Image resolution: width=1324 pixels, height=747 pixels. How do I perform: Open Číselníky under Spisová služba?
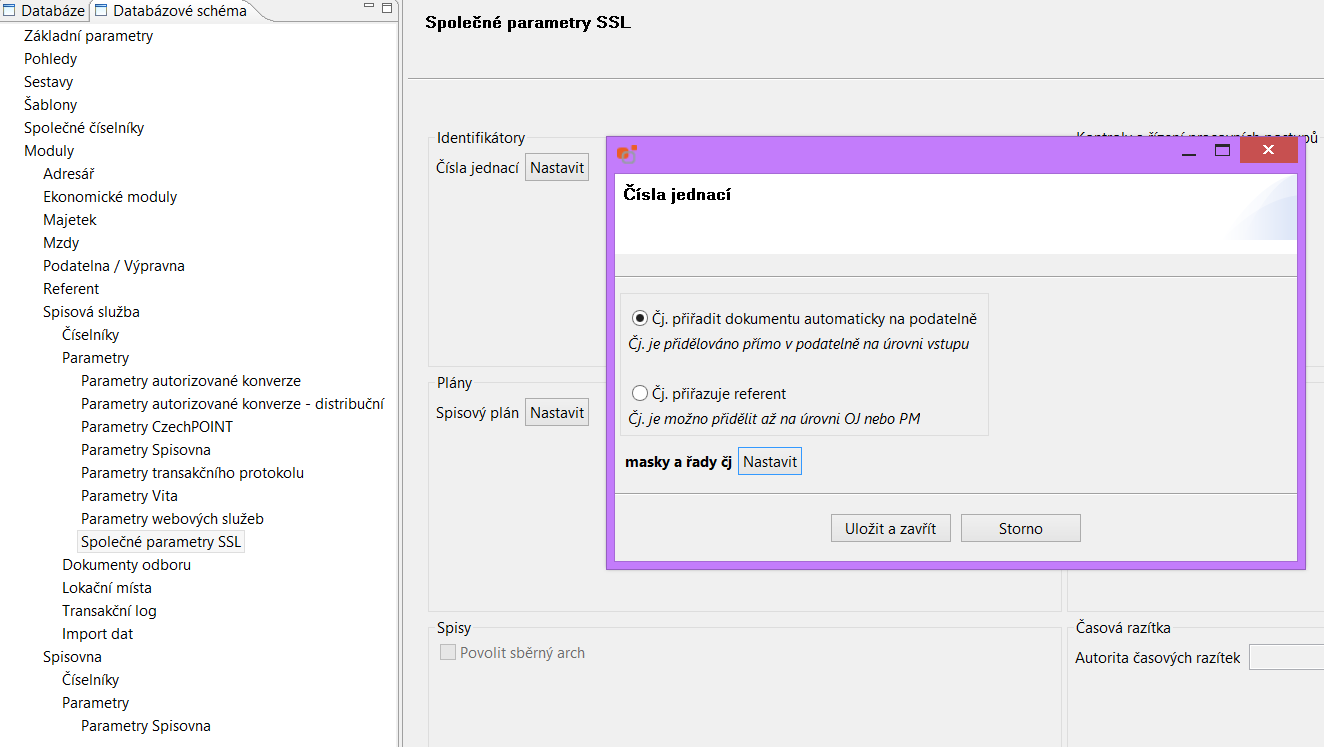tap(90, 335)
